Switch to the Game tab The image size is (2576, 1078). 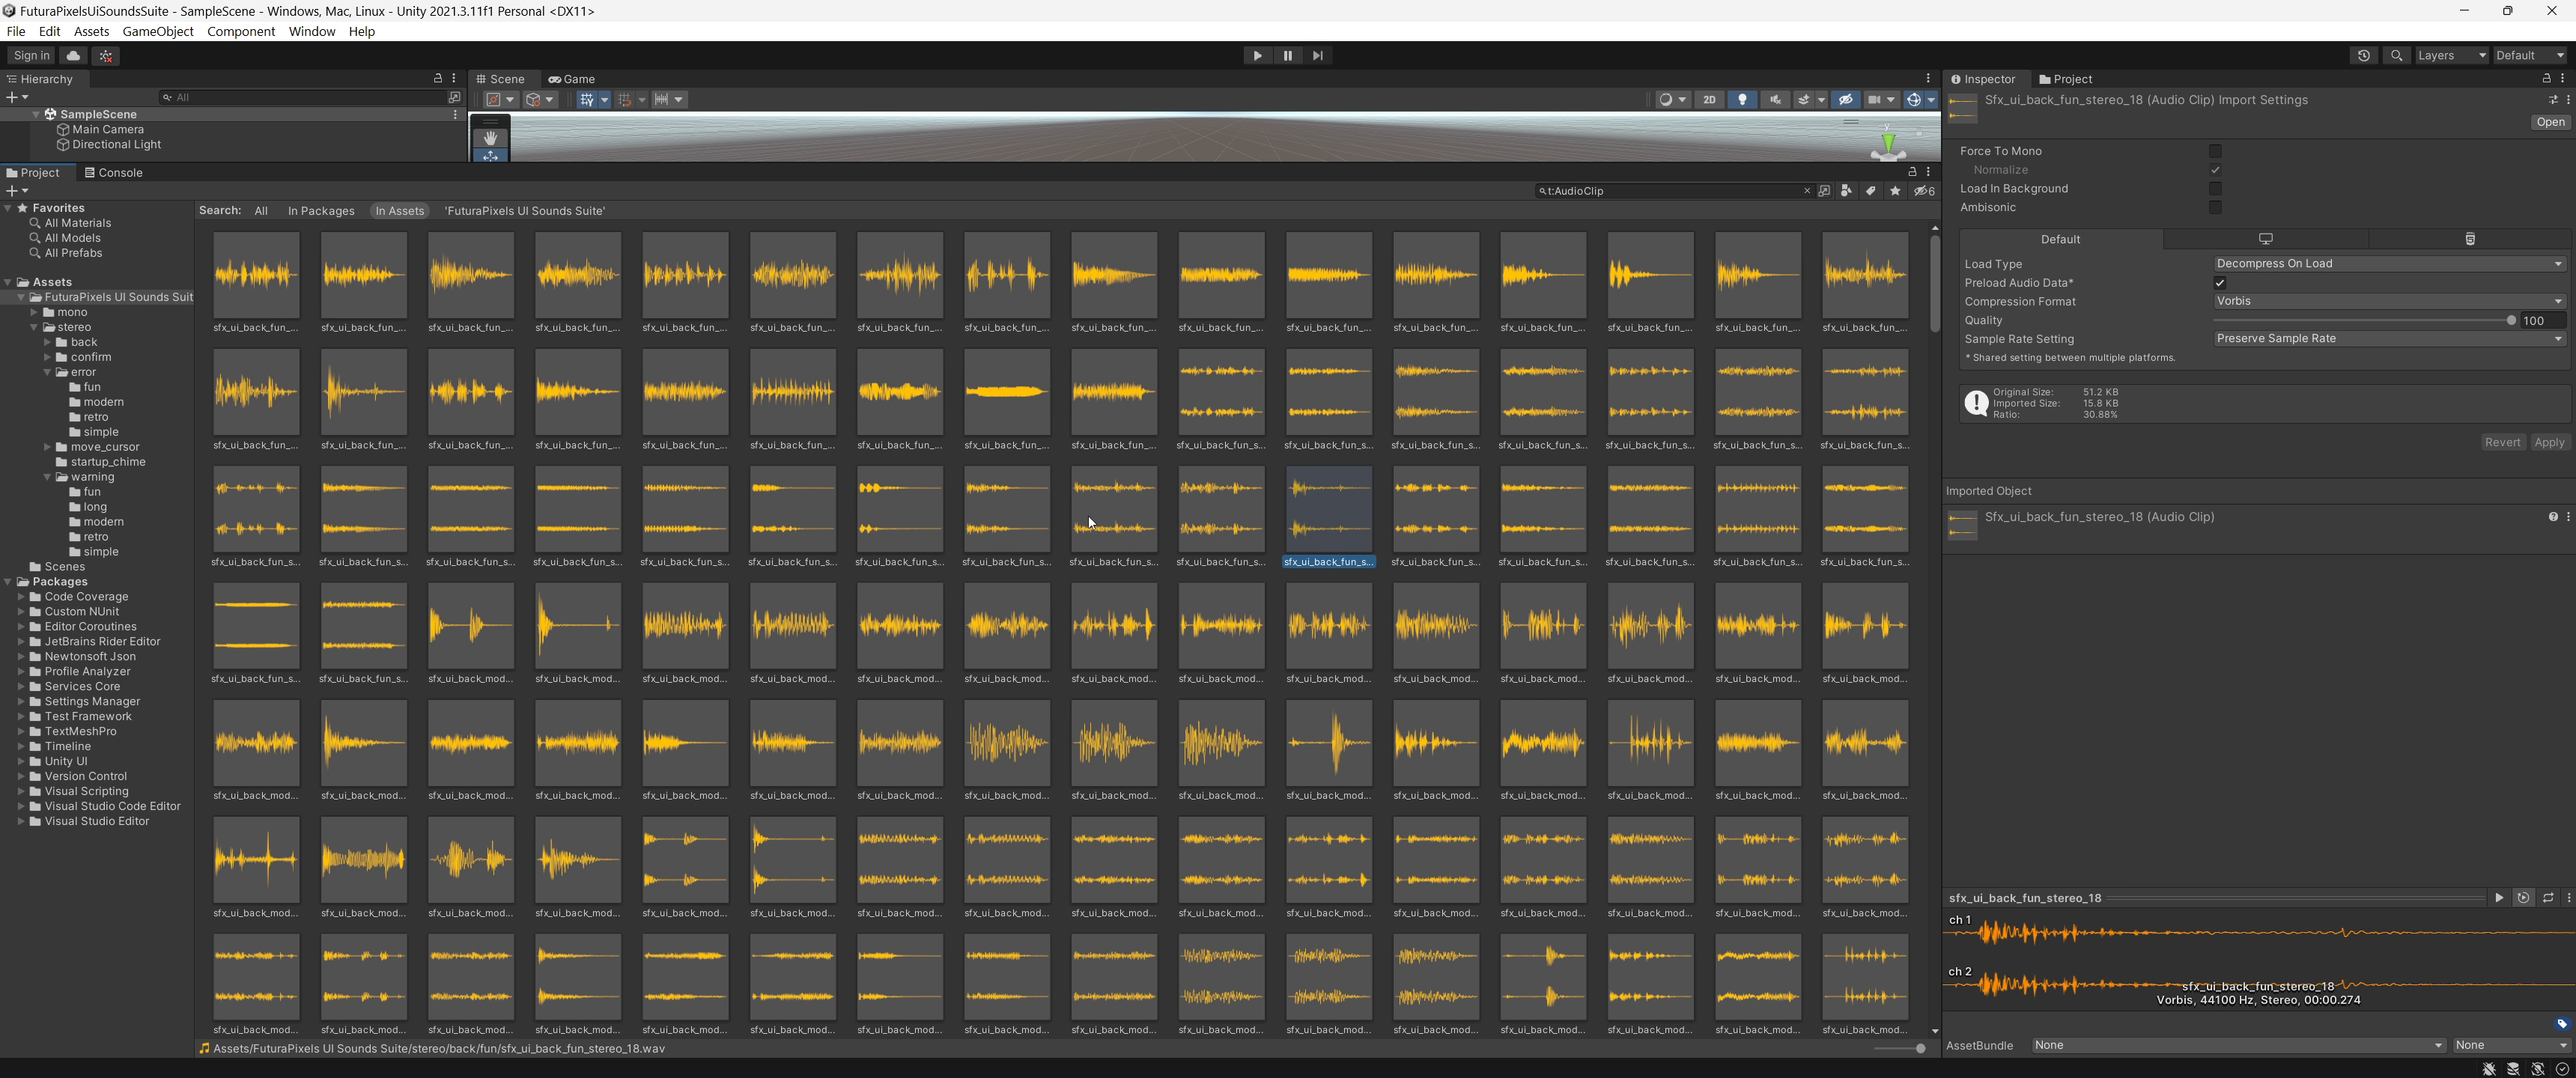coord(572,79)
